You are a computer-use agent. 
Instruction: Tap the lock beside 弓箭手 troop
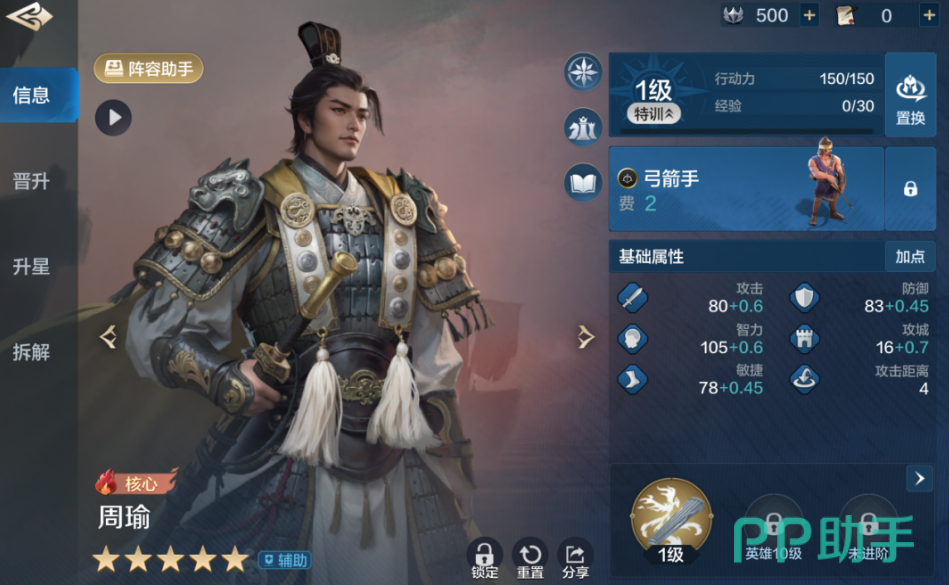(x=910, y=189)
